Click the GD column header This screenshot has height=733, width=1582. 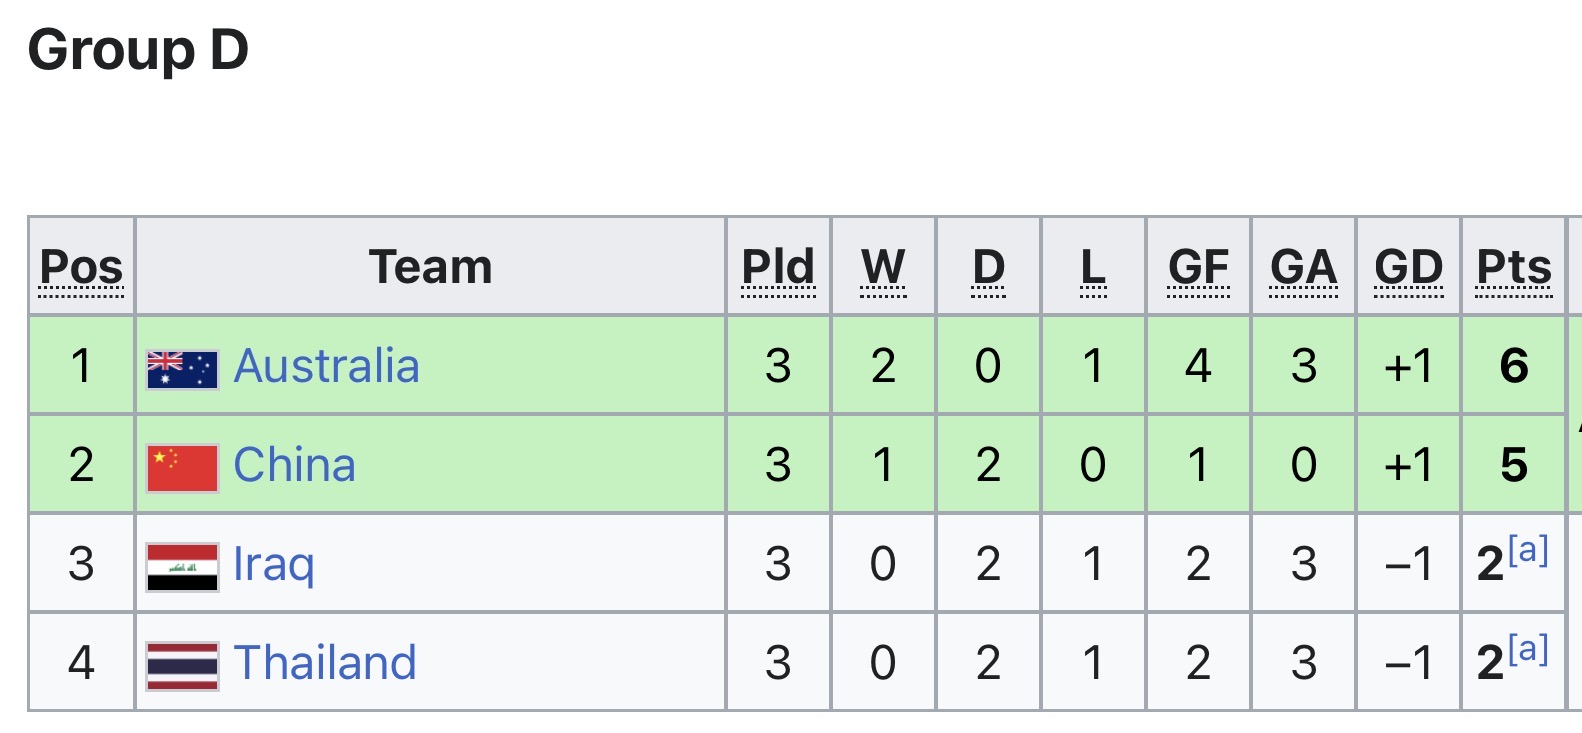[1408, 267]
